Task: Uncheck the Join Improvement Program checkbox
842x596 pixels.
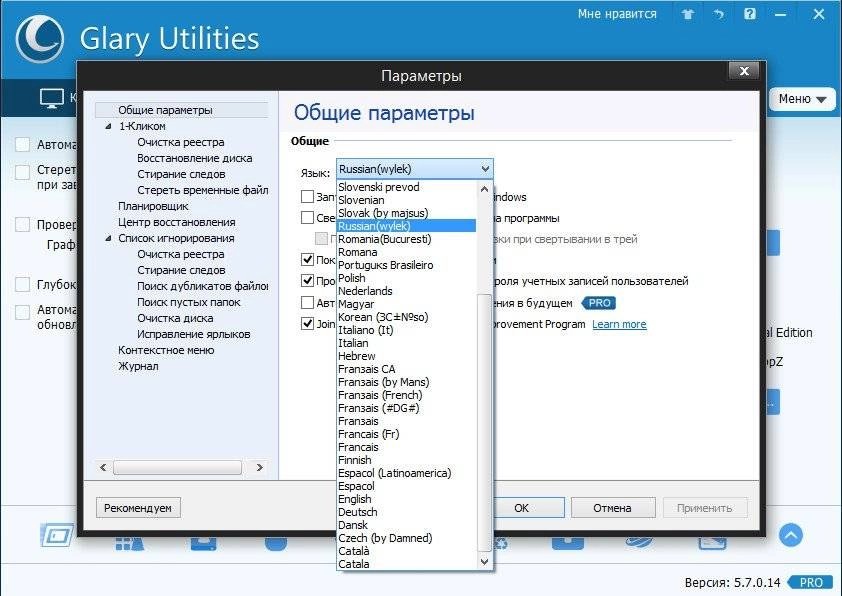Action: point(307,324)
